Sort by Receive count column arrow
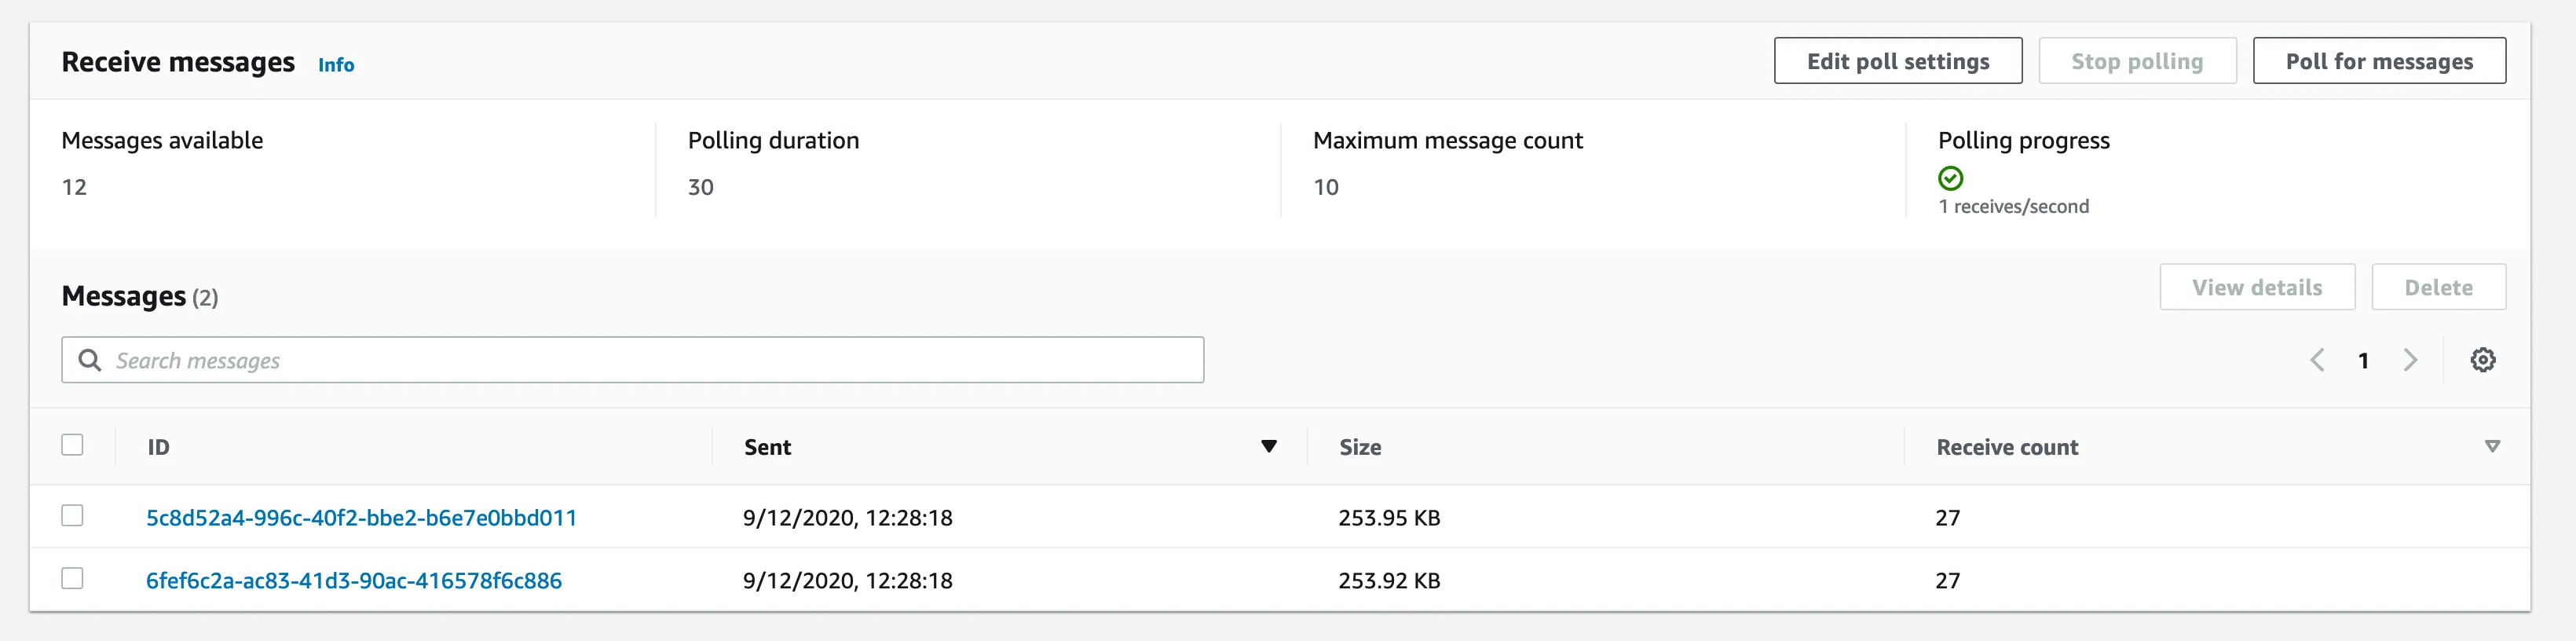Viewport: 2576px width, 641px height. point(2492,446)
